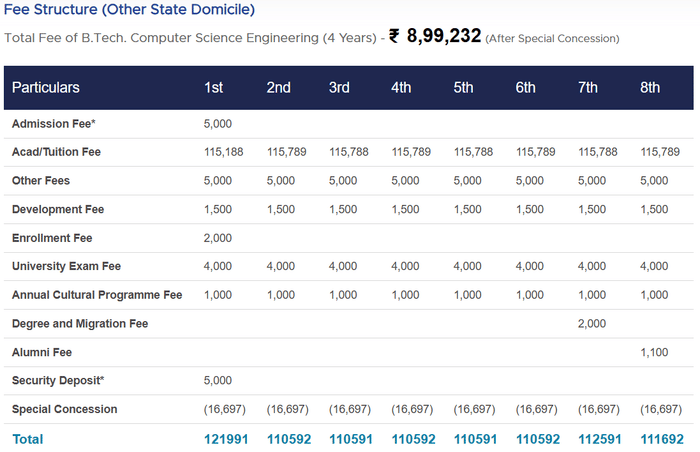Select the 6th semester University Exam Fee value
This screenshot has height=452, width=700.
(x=530, y=266)
